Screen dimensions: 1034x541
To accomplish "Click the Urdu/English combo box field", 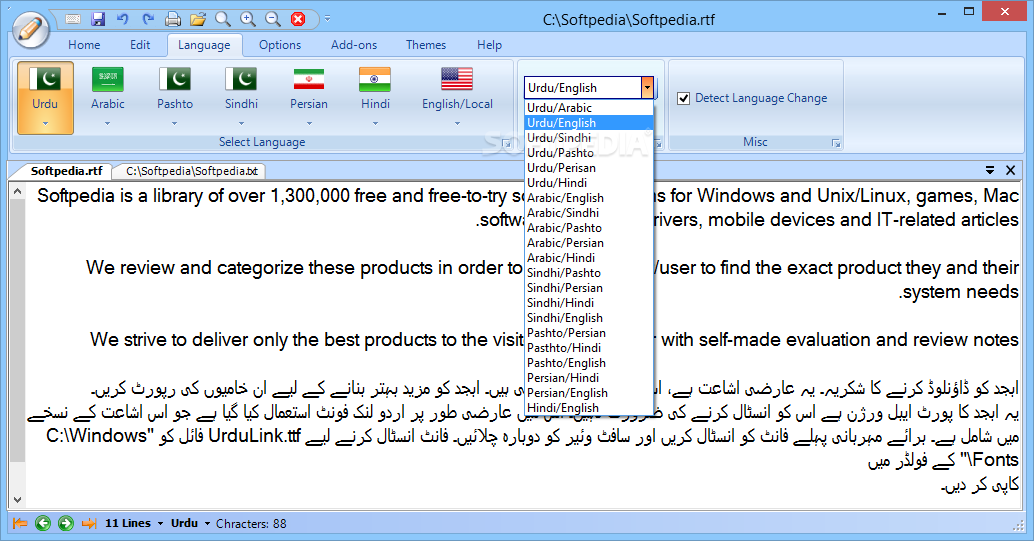I will click(583, 88).
